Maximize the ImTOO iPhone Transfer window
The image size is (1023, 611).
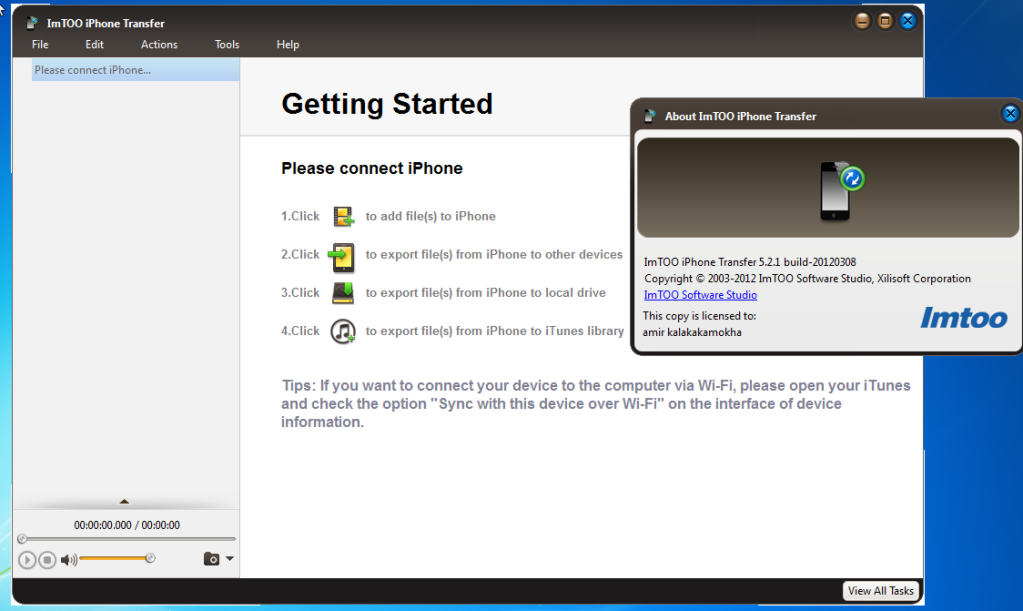pyautogui.click(x=885, y=21)
